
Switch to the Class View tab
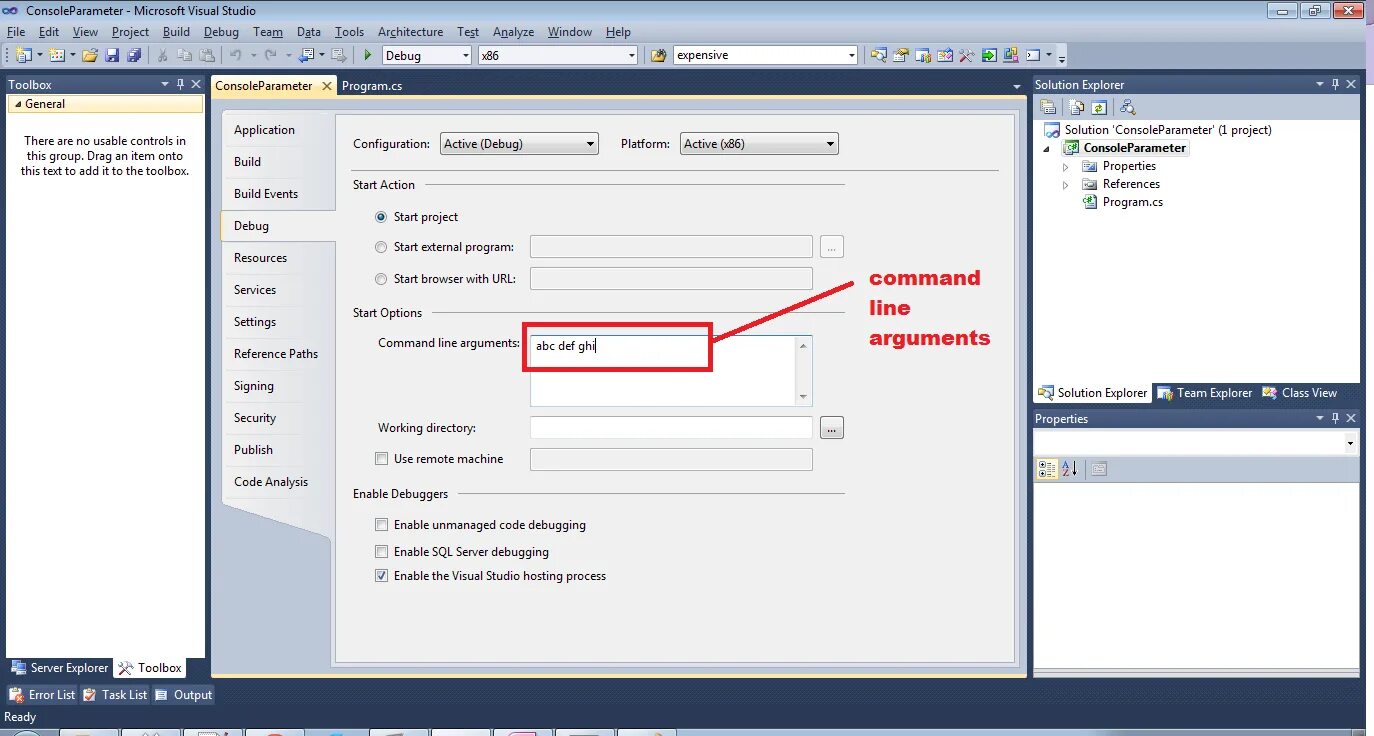coord(1299,393)
